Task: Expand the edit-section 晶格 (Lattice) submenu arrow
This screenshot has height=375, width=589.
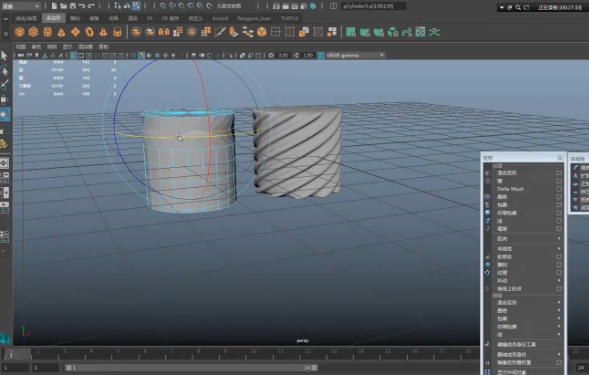Action: point(559,310)
